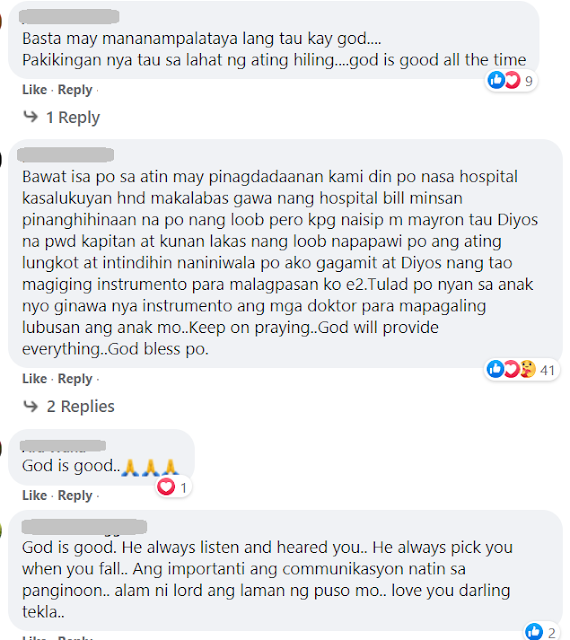Screen dimensions: 570x640
Task: Open the blurred commenter name above the hospital comment
Action: point(65,155)
